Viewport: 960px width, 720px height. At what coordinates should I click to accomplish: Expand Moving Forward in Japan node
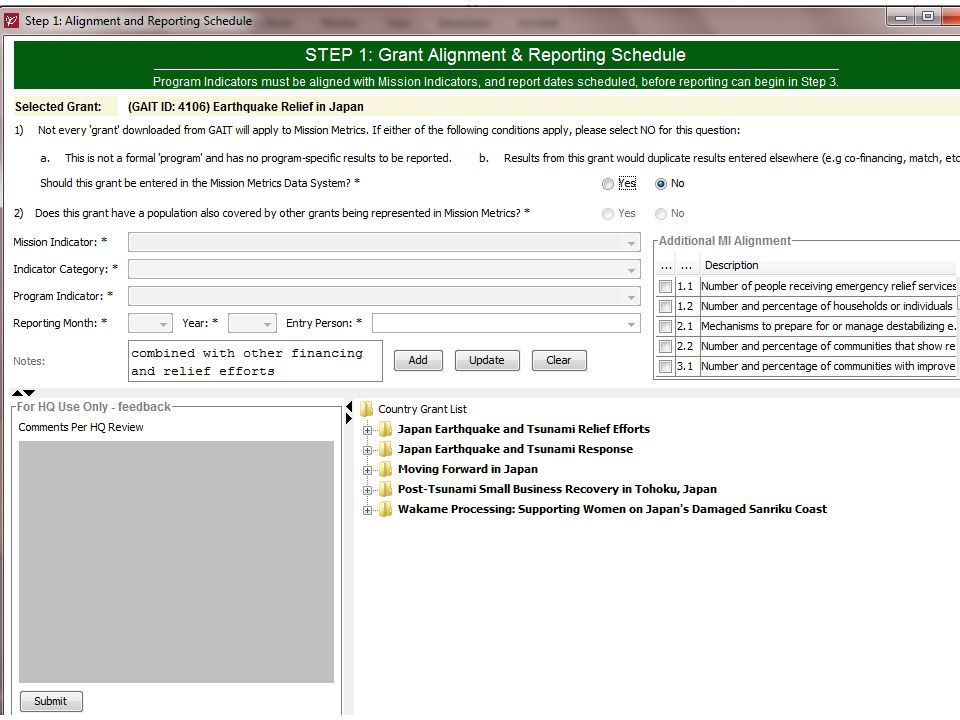pyautogui.click(x=367, y=471)
